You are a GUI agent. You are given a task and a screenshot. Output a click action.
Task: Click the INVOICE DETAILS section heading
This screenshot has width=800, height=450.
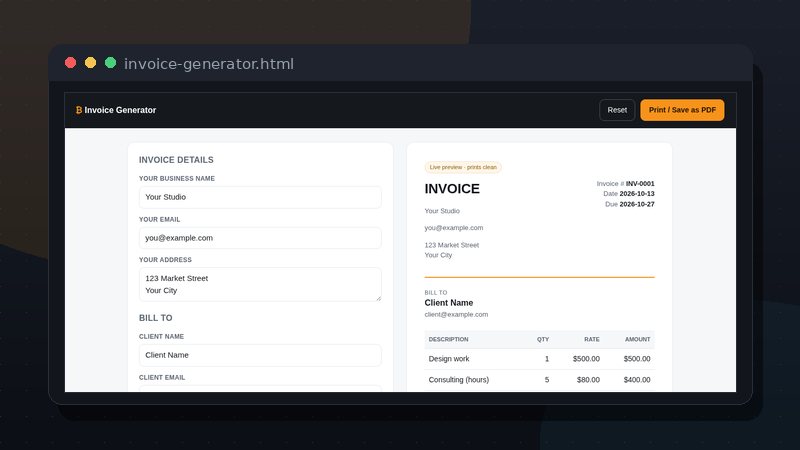point(176,160)
